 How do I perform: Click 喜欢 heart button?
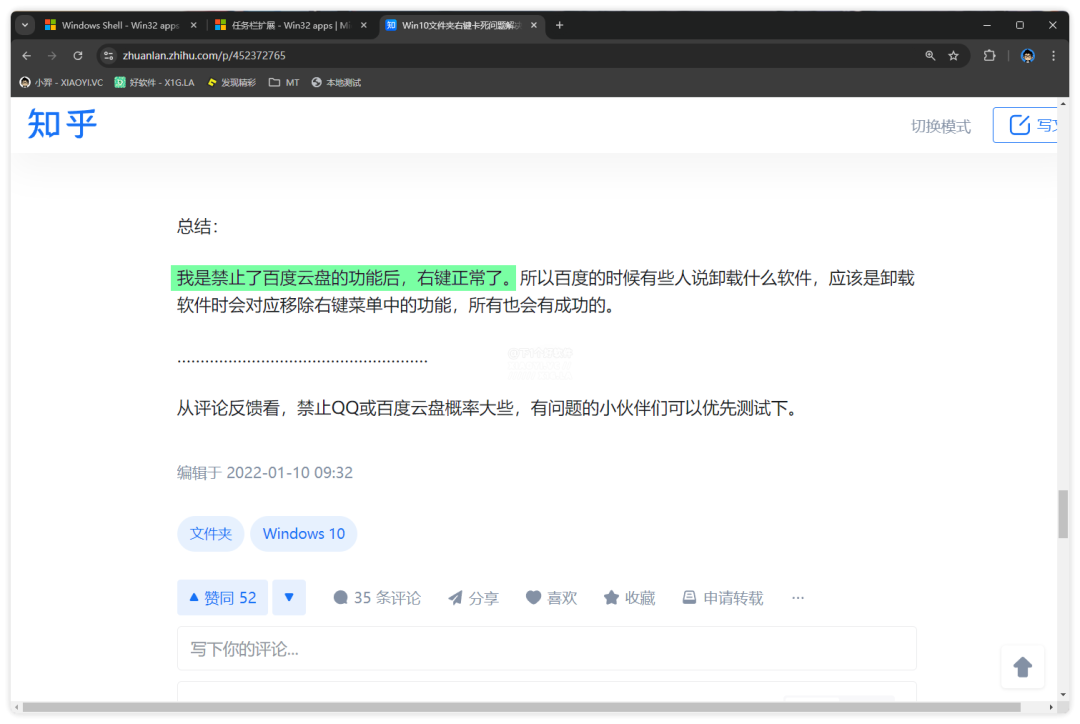[551, 598]
